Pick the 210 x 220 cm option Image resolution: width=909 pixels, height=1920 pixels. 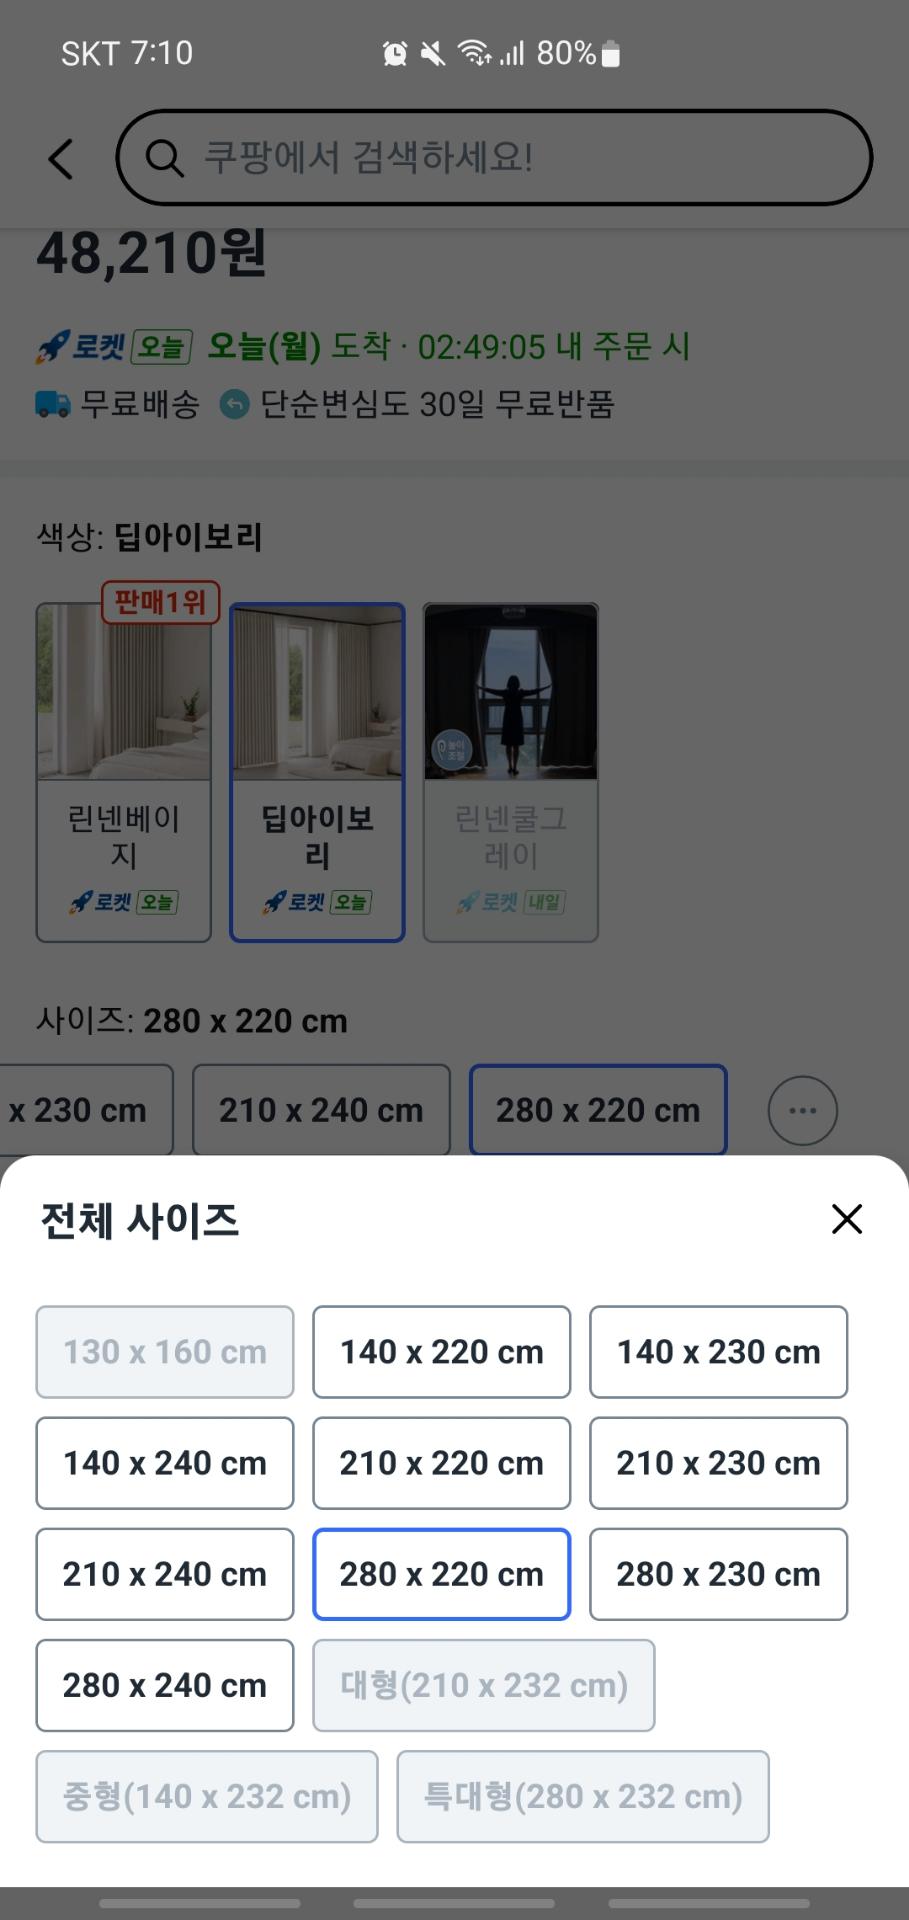click(x=441, y=1463)
